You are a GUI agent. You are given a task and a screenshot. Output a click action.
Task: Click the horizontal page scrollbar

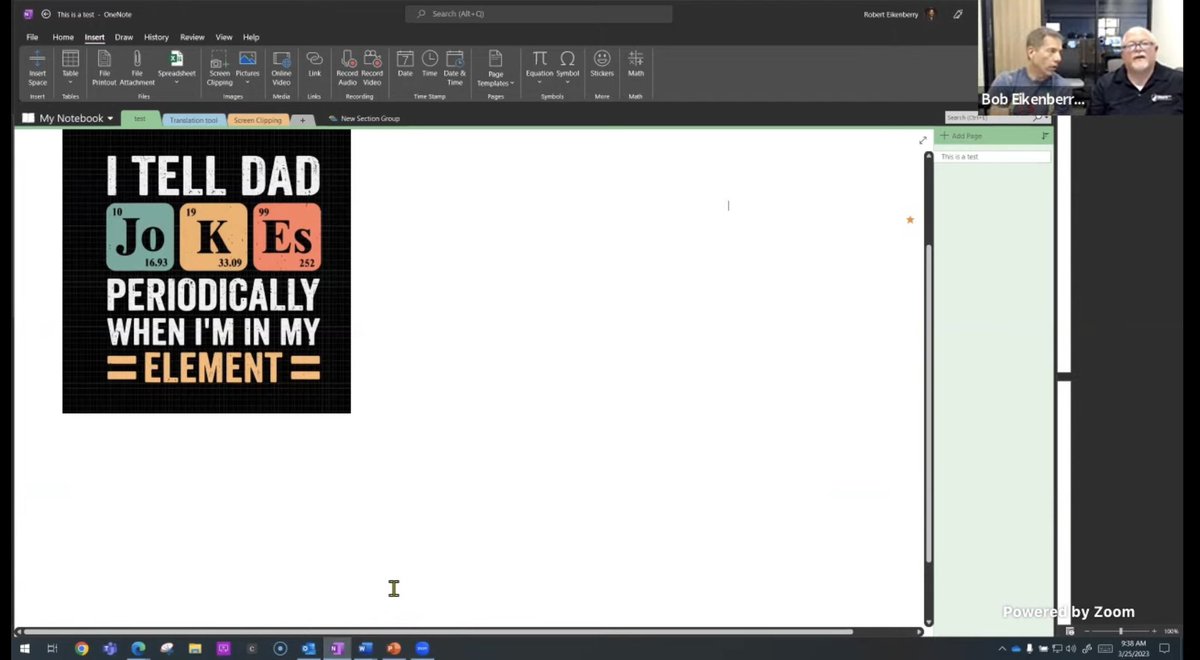pos(438,631)
